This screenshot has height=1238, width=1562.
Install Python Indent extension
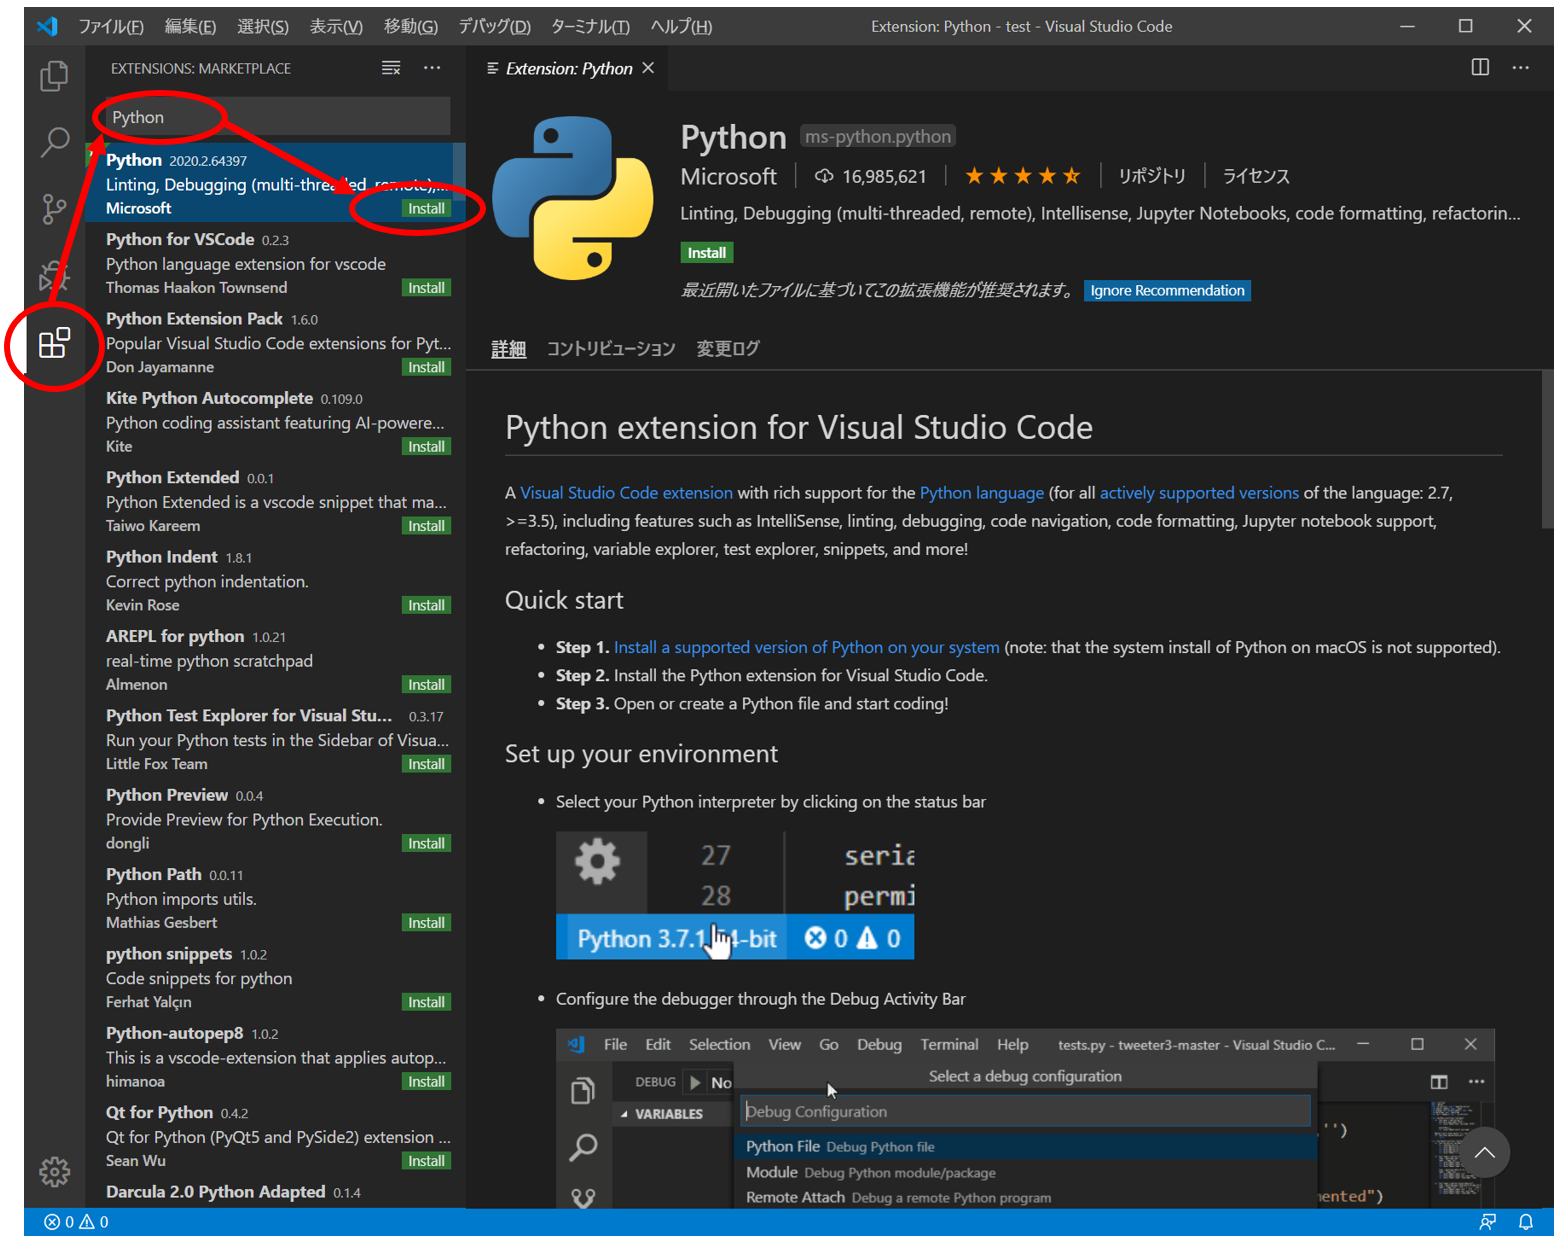click(x=426, y=605)
